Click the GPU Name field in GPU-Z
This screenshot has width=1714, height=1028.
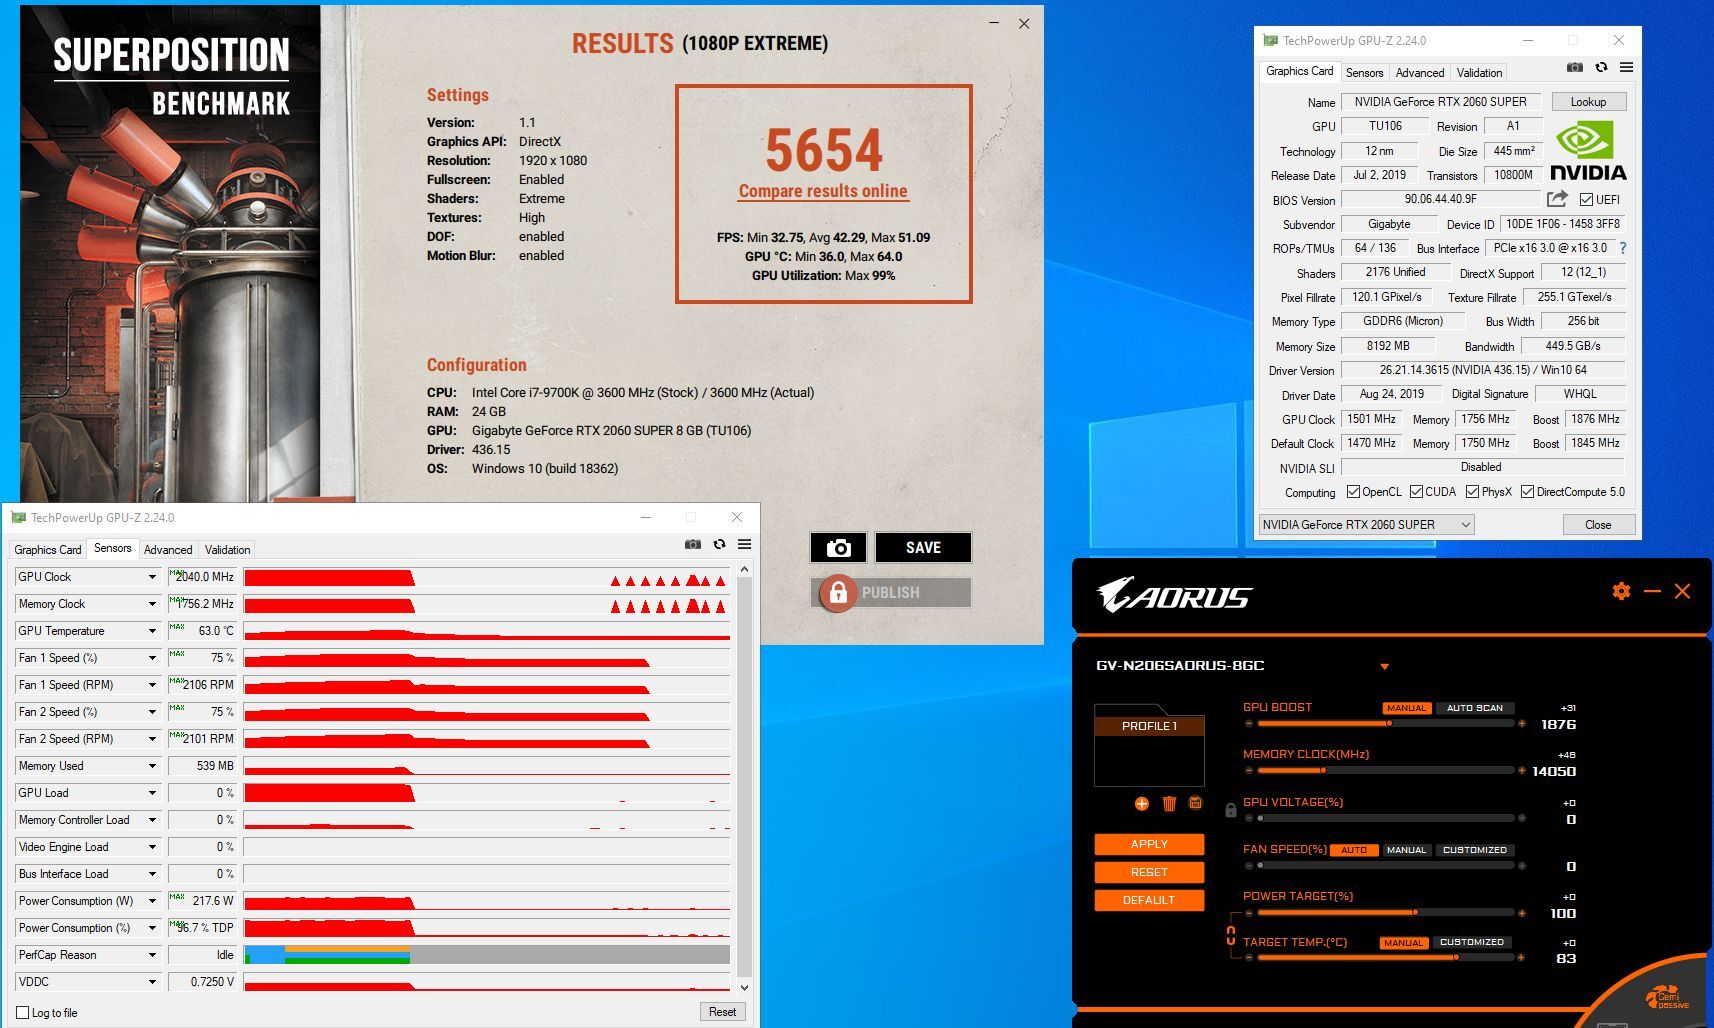click(x=1440, y=101)
